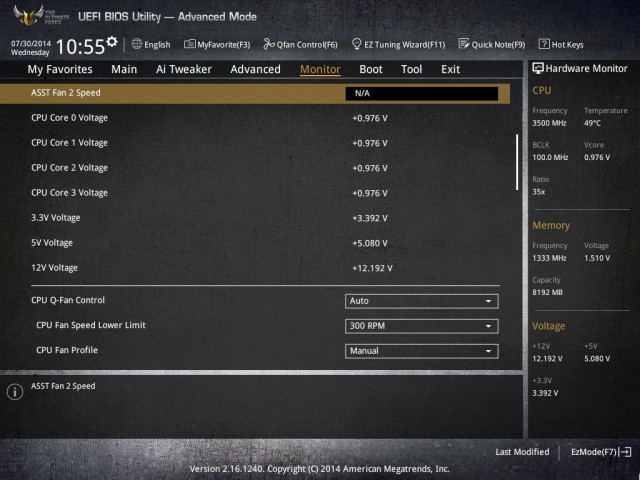
Task: Click the MyFavorite folder icon
Action: 189,44
